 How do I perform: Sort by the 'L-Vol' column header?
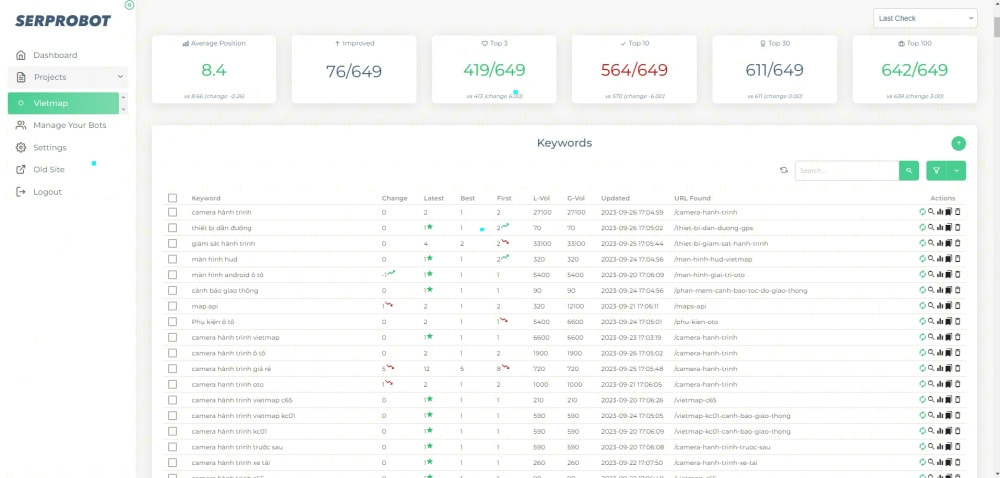click(541, 198)
